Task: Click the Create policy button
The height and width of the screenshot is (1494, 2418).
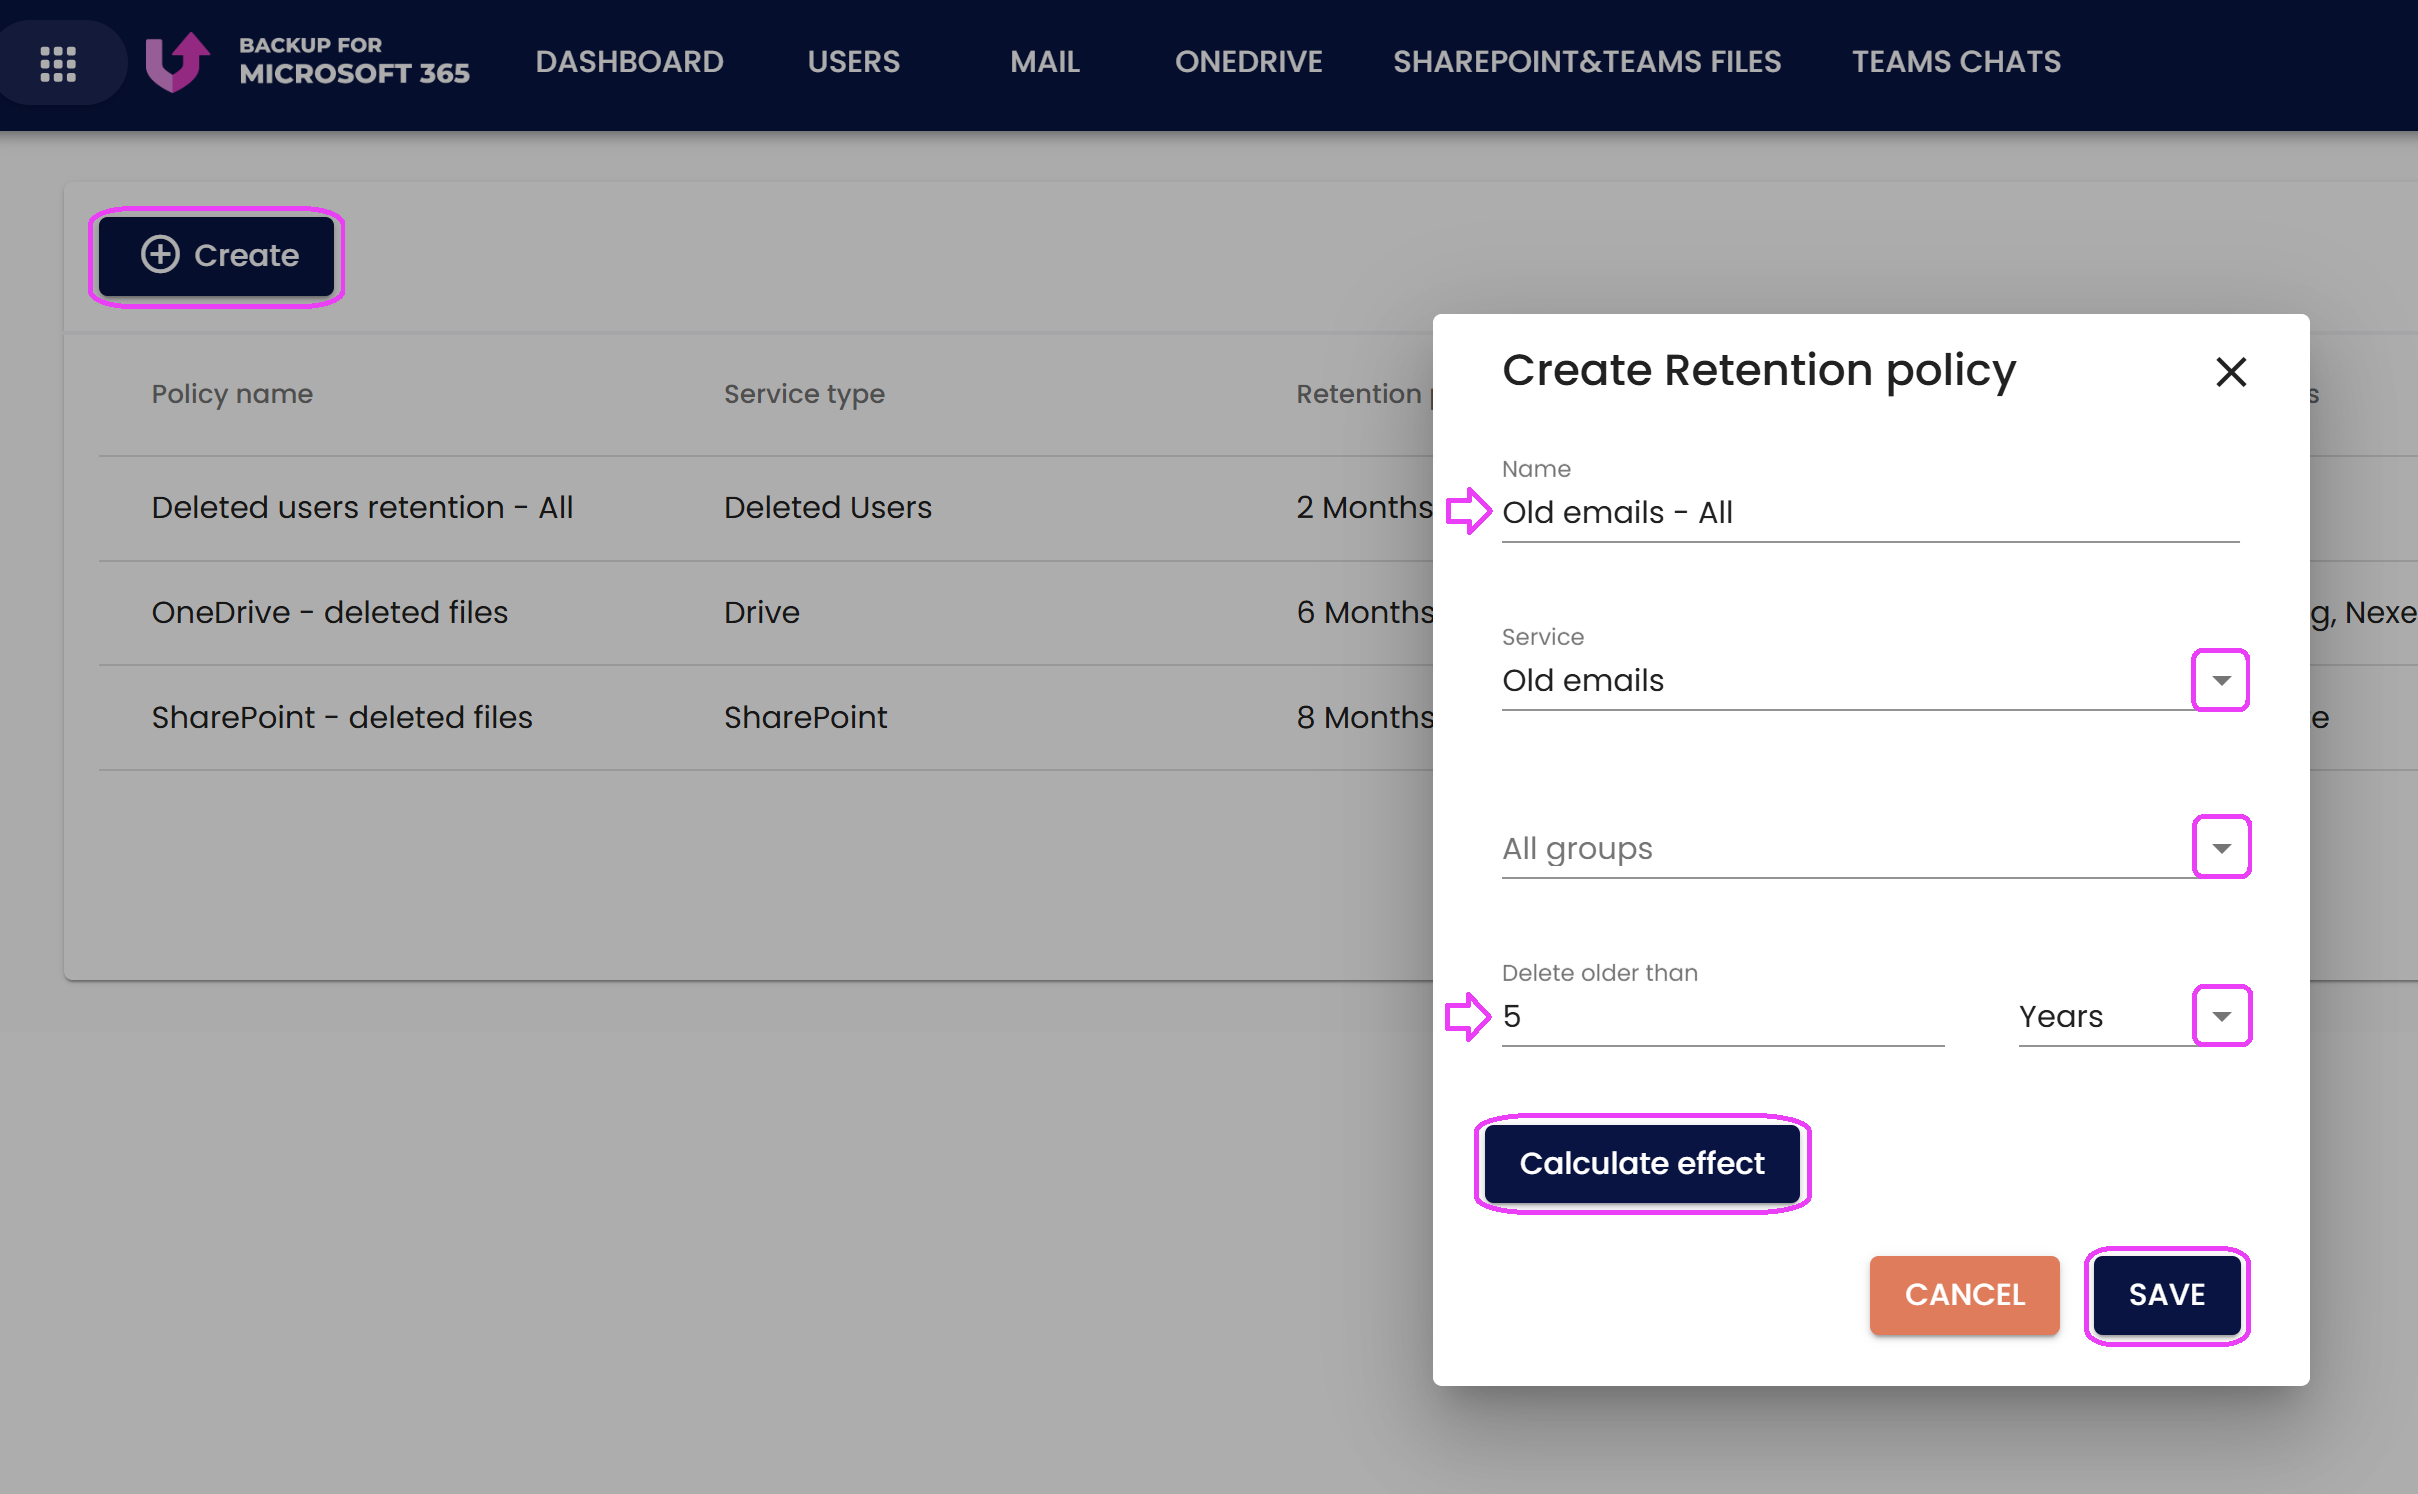Action: tap(217, 256)
